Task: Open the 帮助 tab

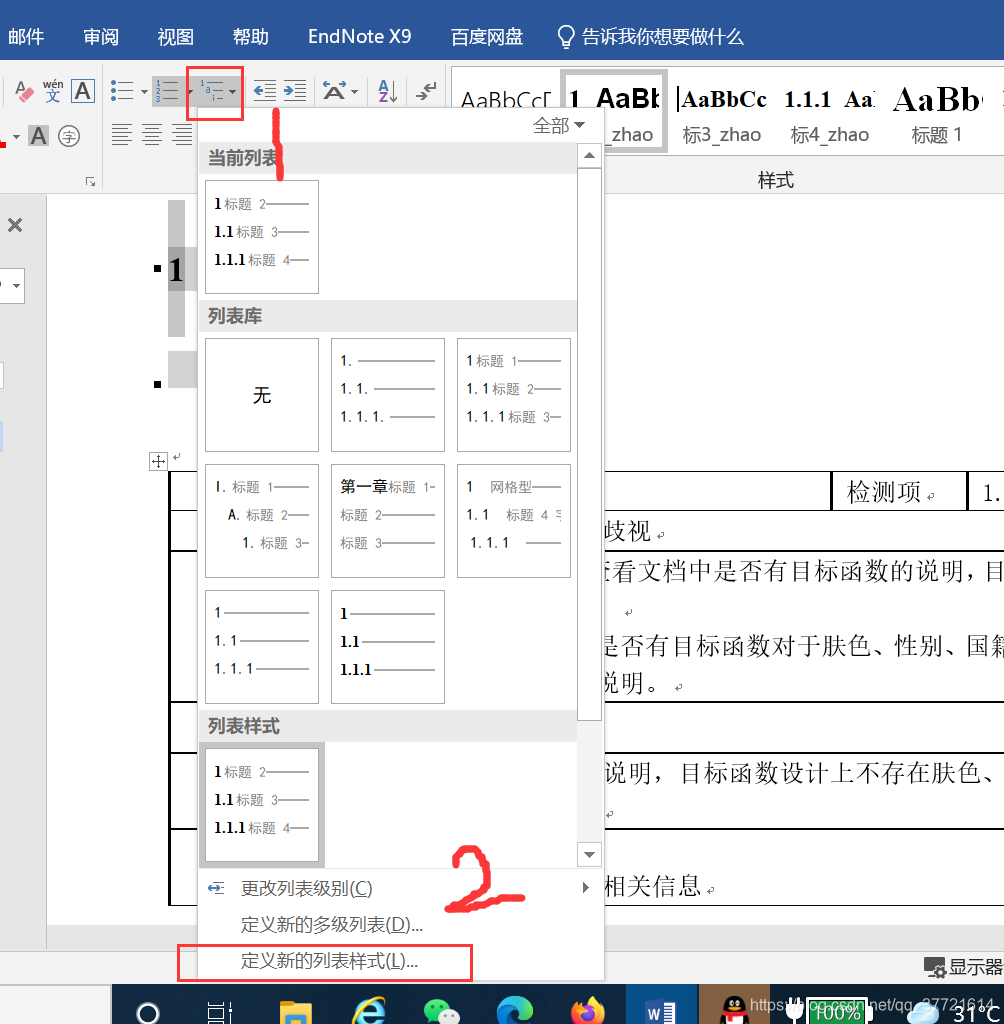Action: click(x=250, y=37)
